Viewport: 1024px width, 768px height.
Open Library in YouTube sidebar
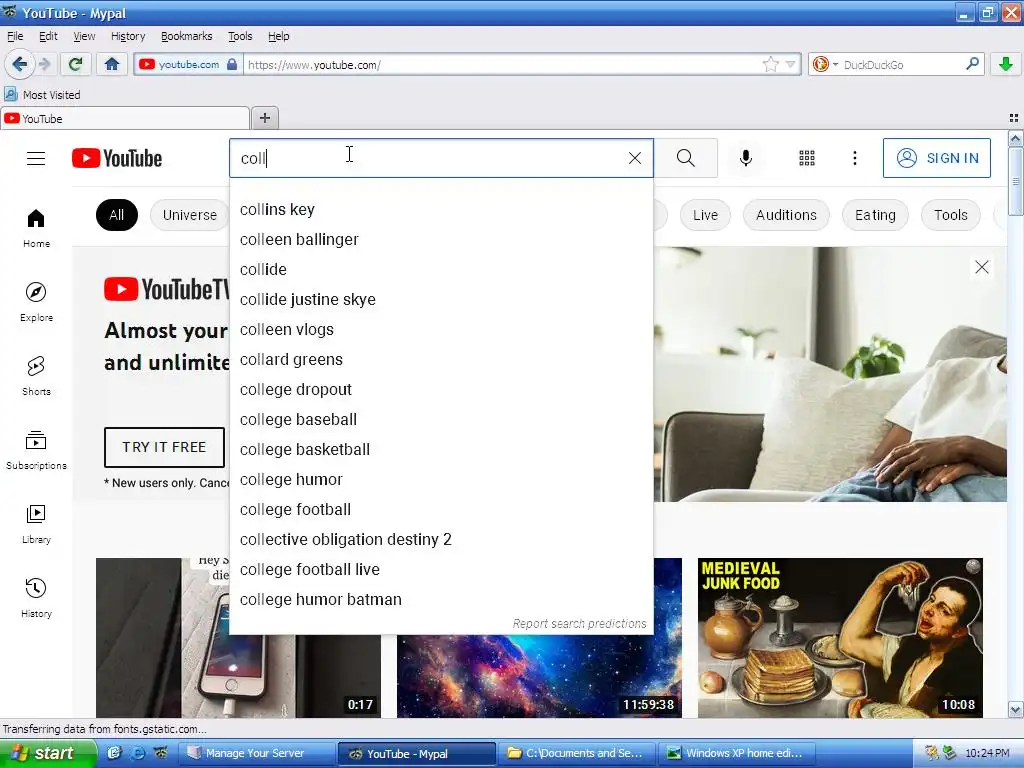[36, 524]
